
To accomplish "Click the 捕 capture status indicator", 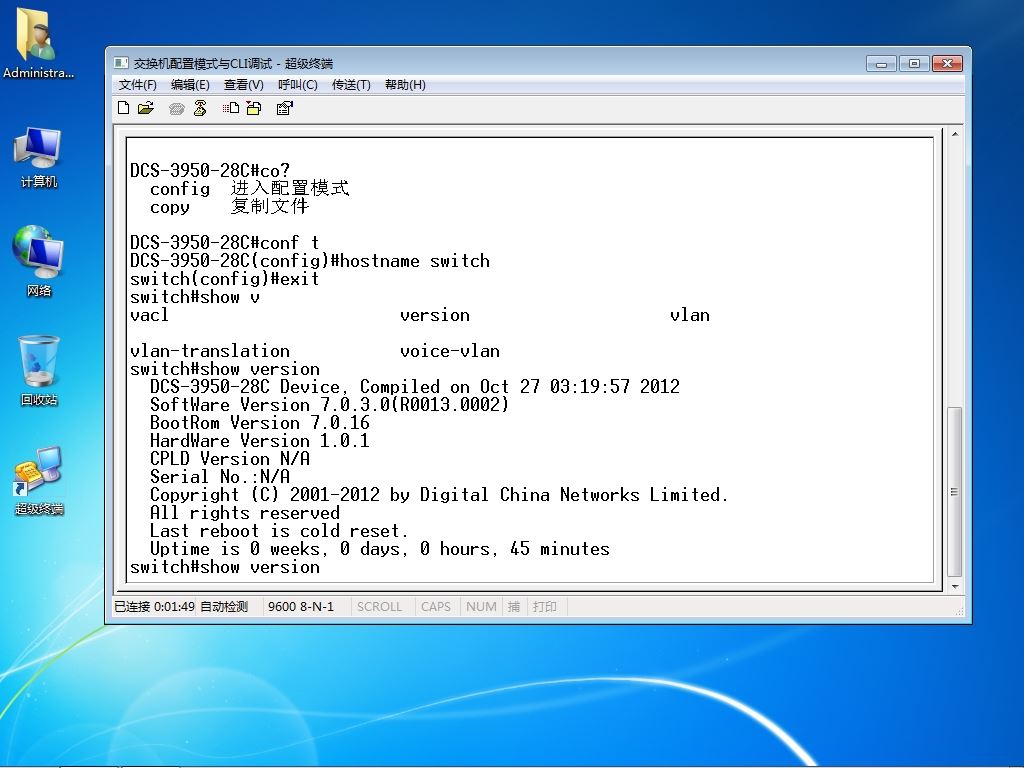I will point(514,607).
